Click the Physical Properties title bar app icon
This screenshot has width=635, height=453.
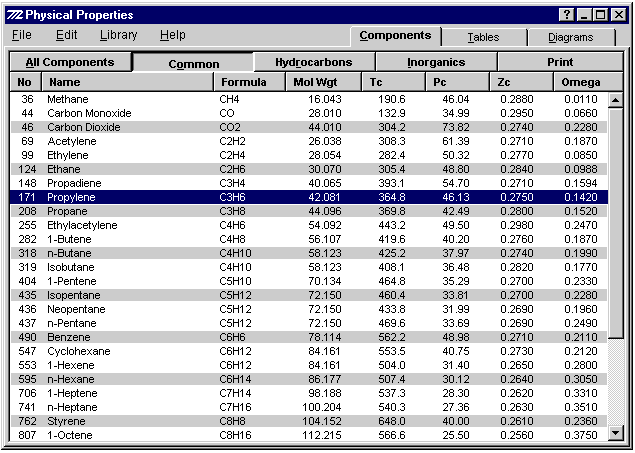point(15,15)
